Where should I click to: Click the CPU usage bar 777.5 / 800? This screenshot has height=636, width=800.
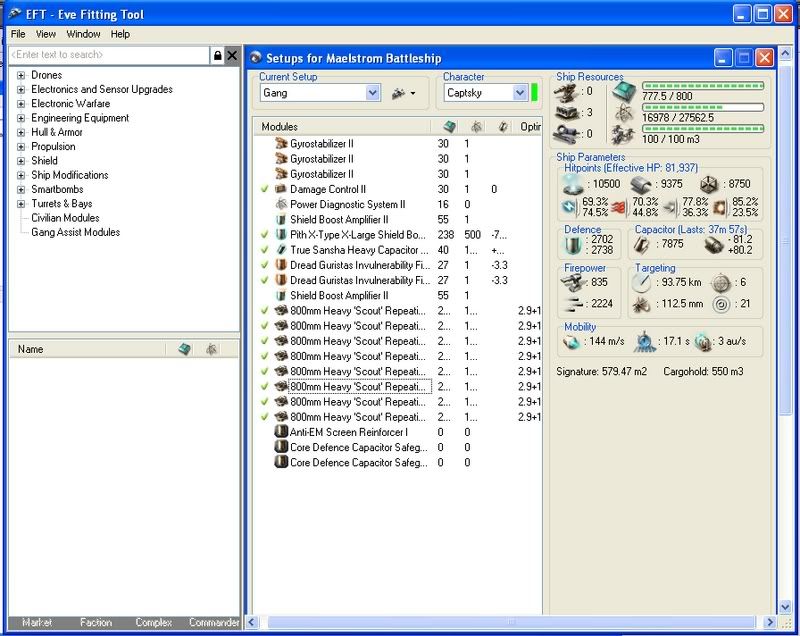(x=703, y=86)
